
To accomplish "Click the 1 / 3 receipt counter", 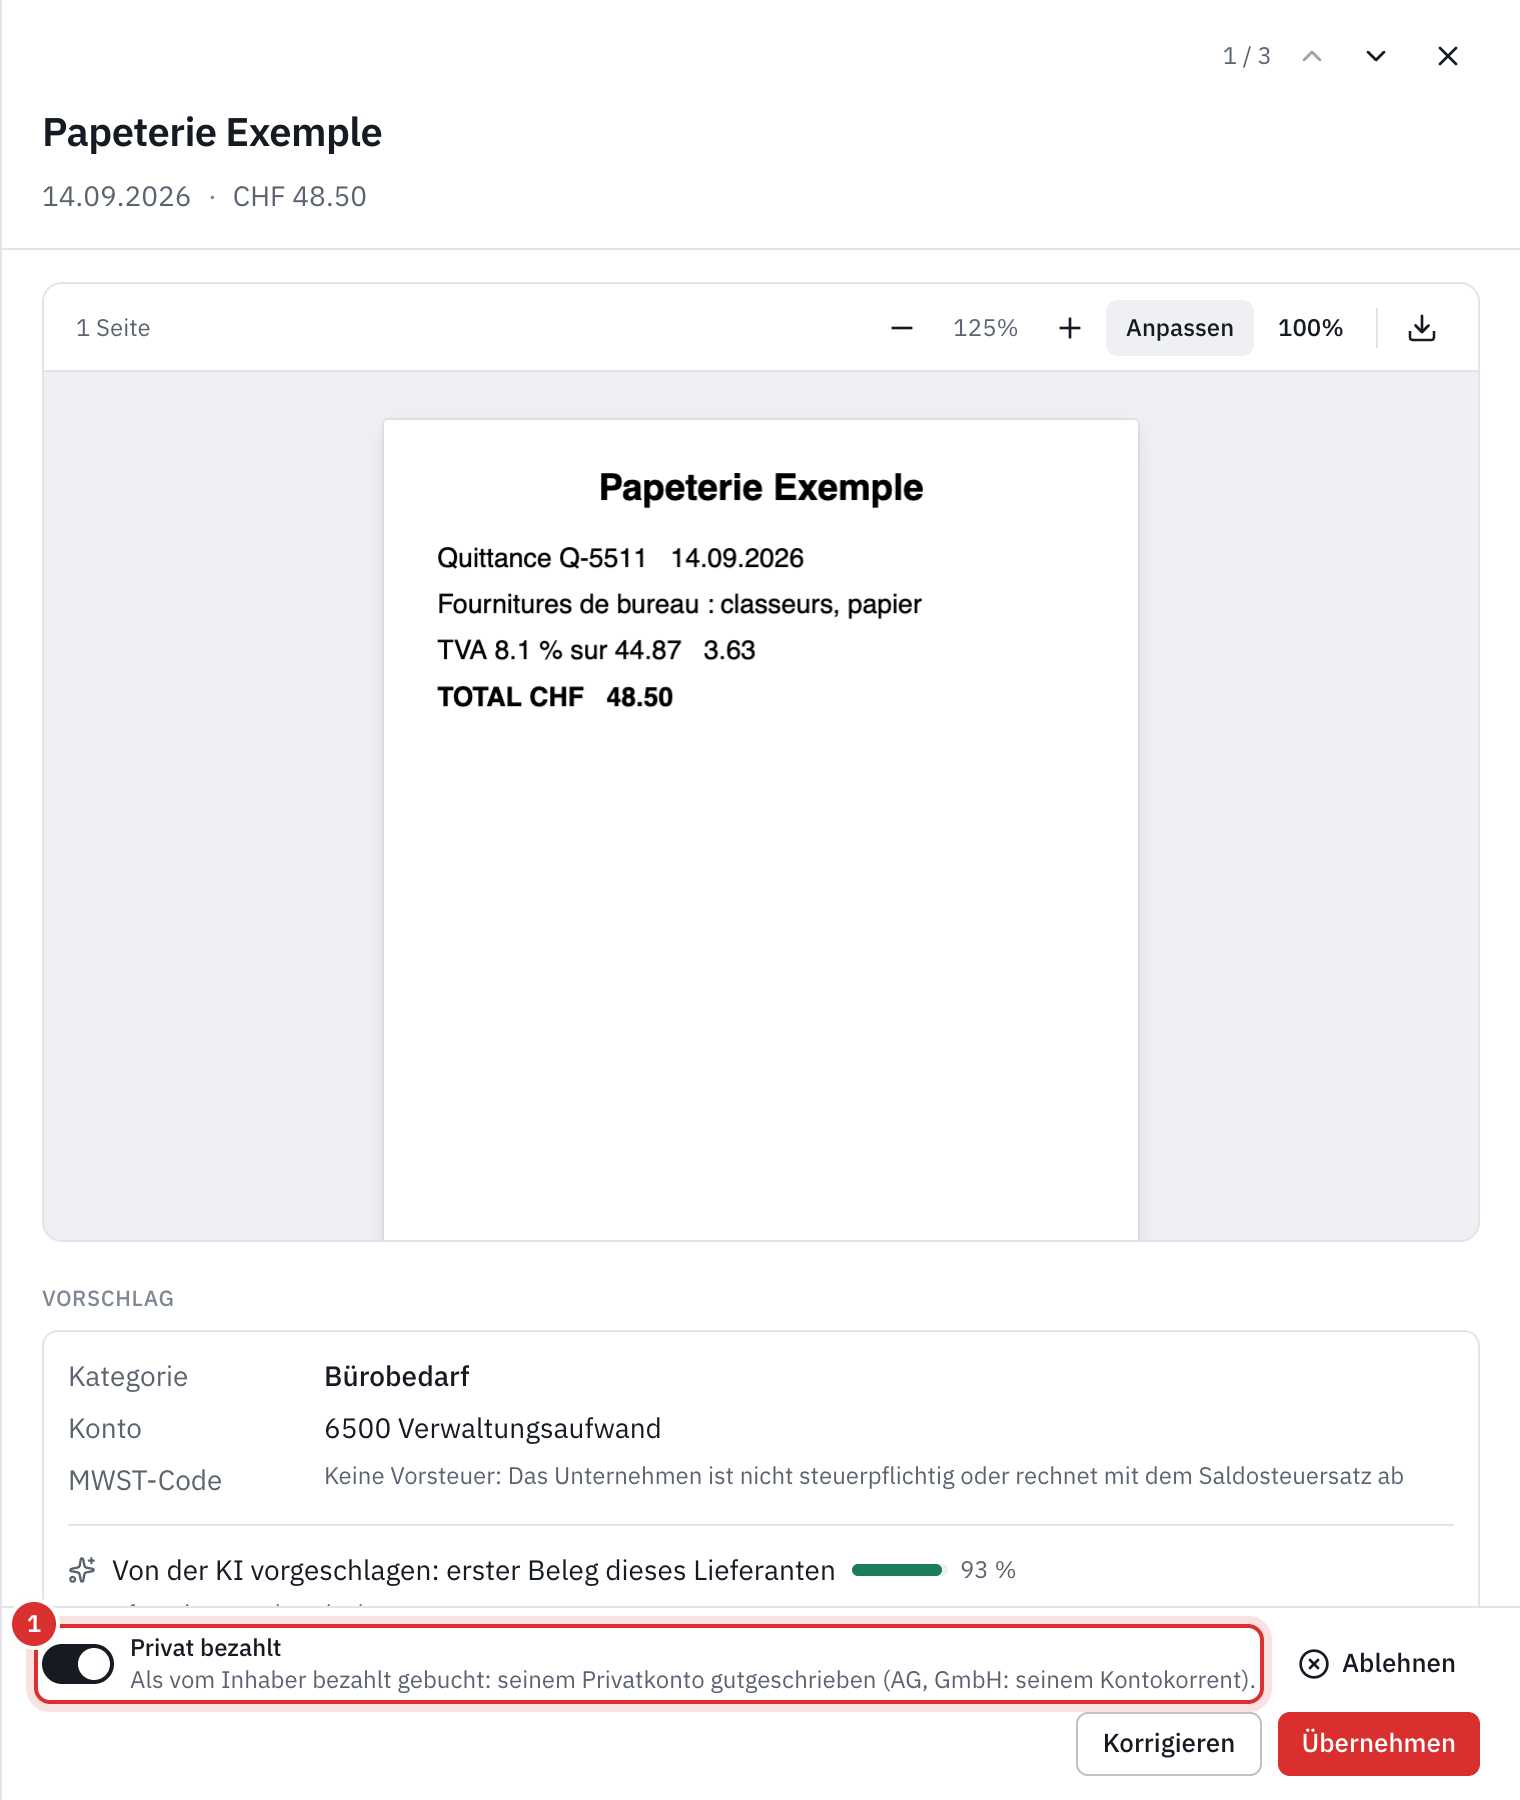I will point(1246,56).
